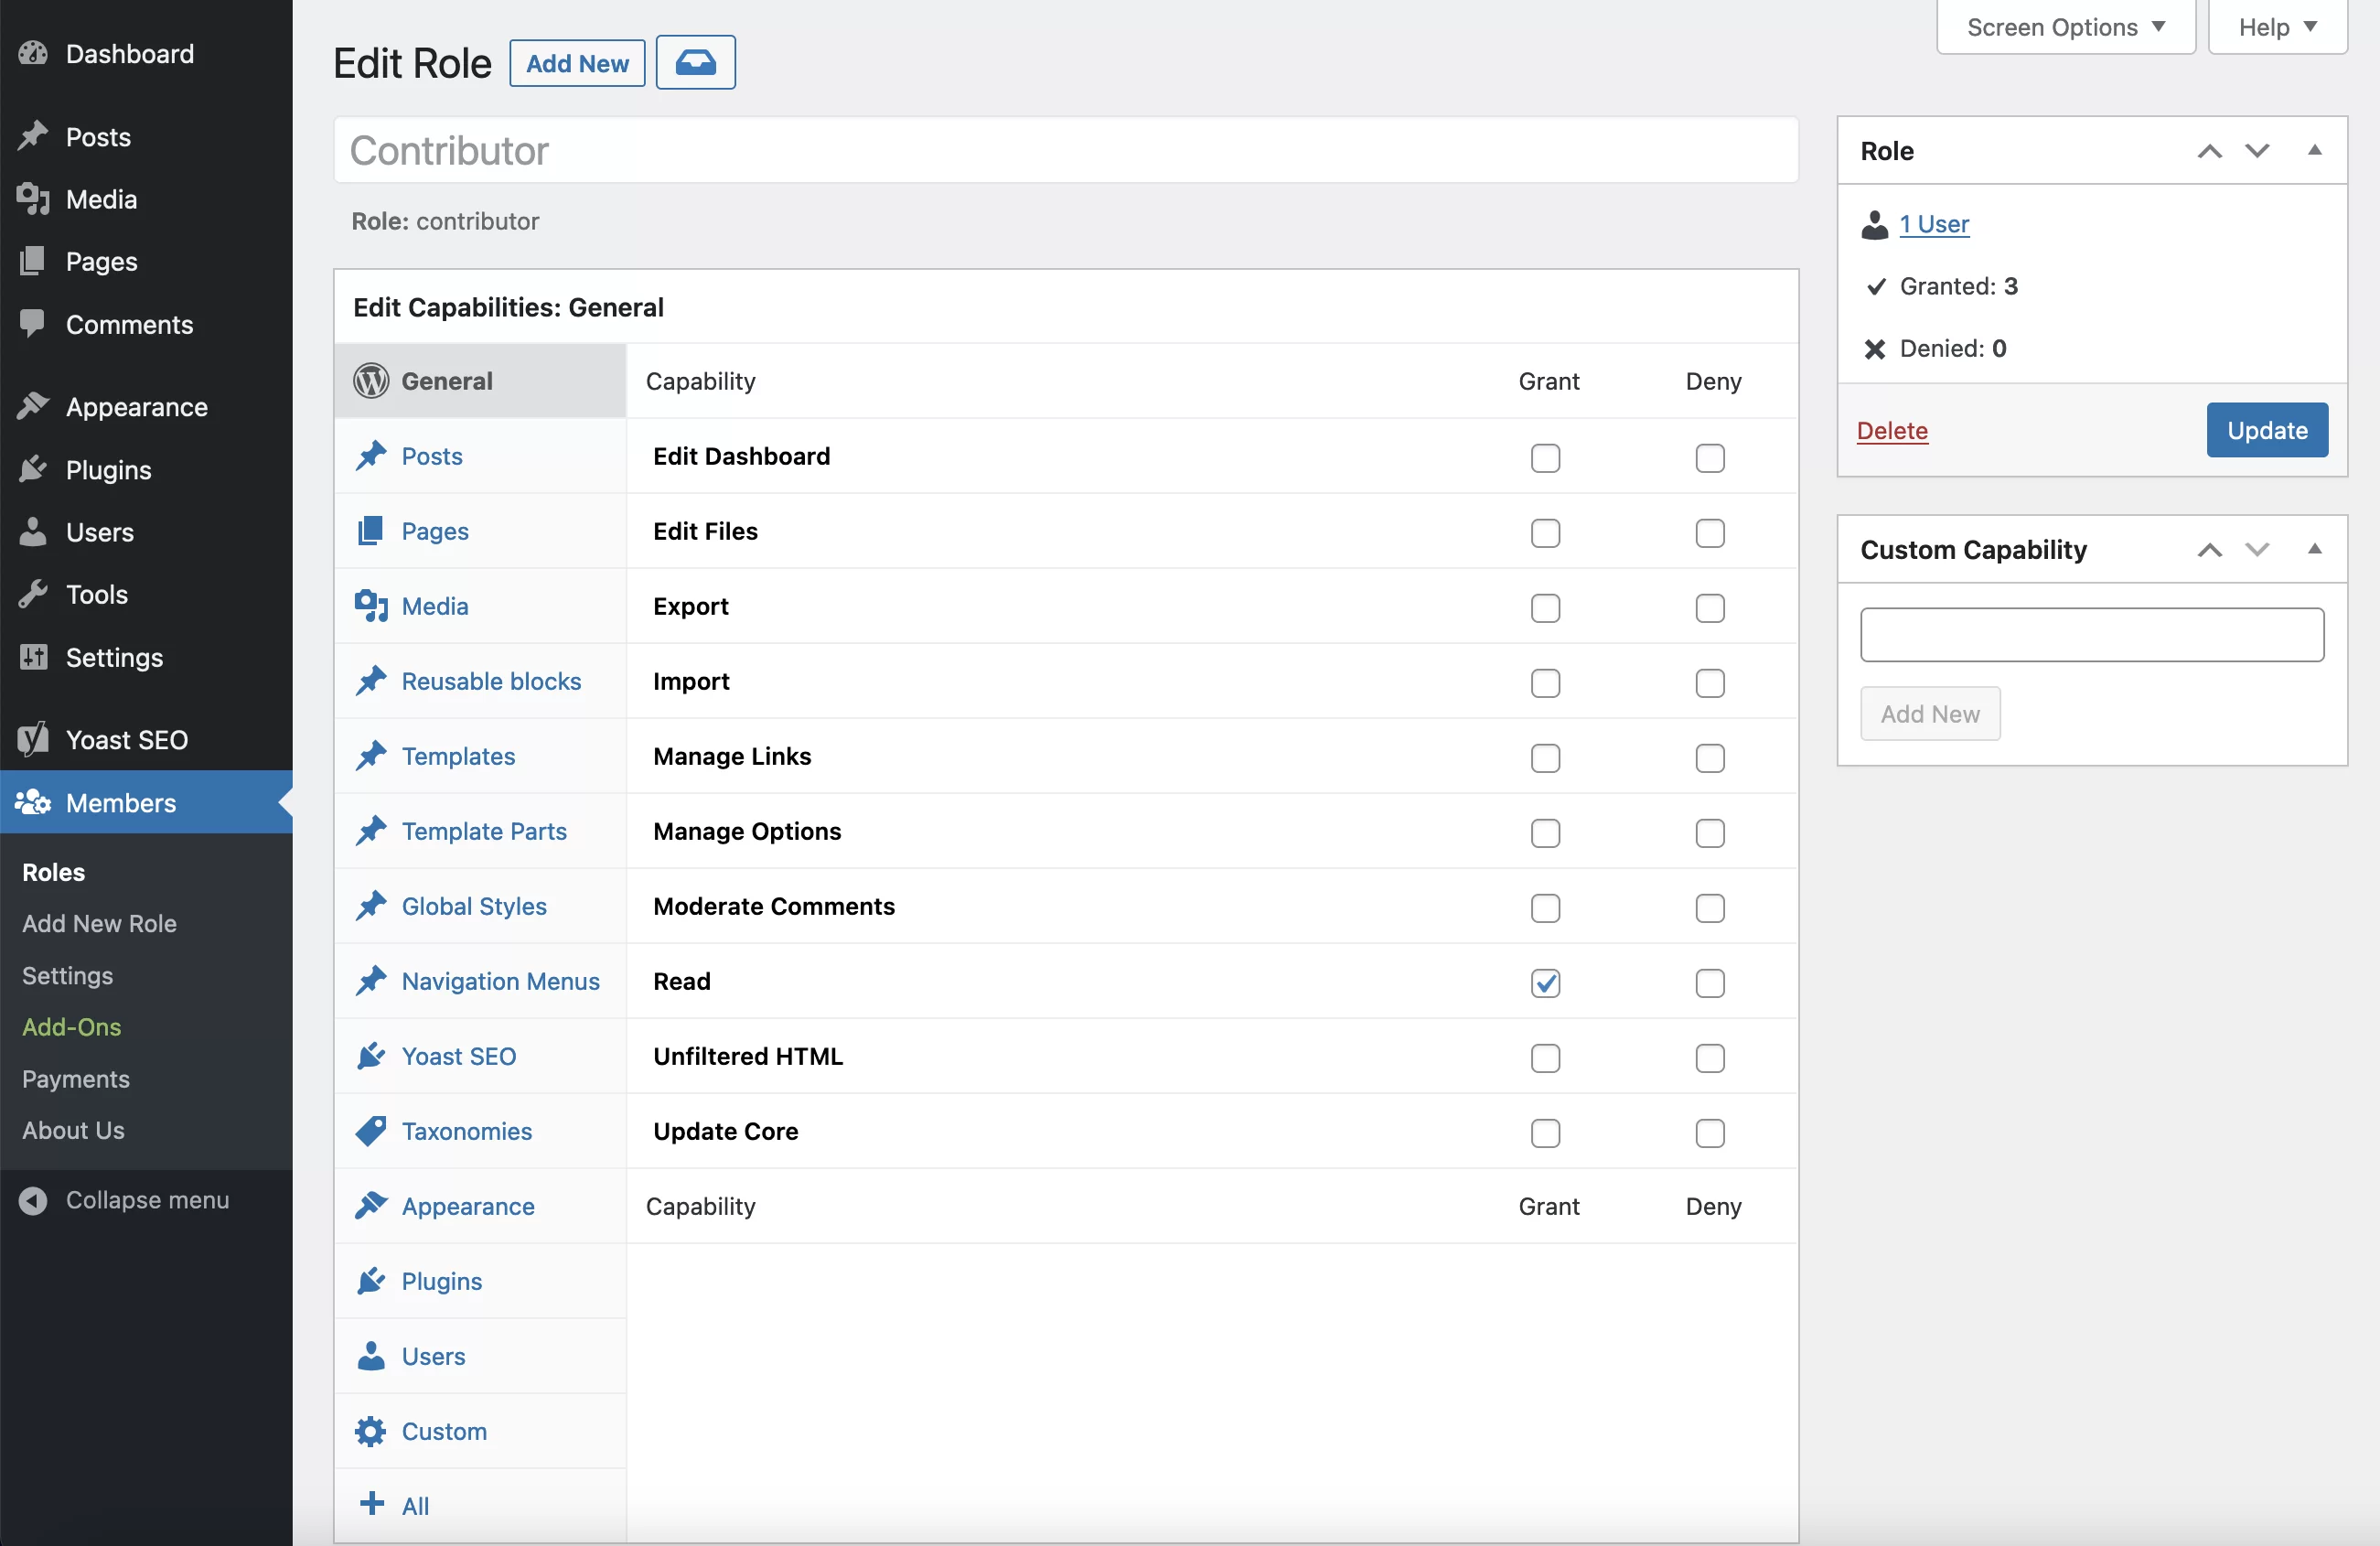This screenshot has height=1546, width=2380.
Task: Switch to the Templates capabilities tab
Action: (480, 756)
